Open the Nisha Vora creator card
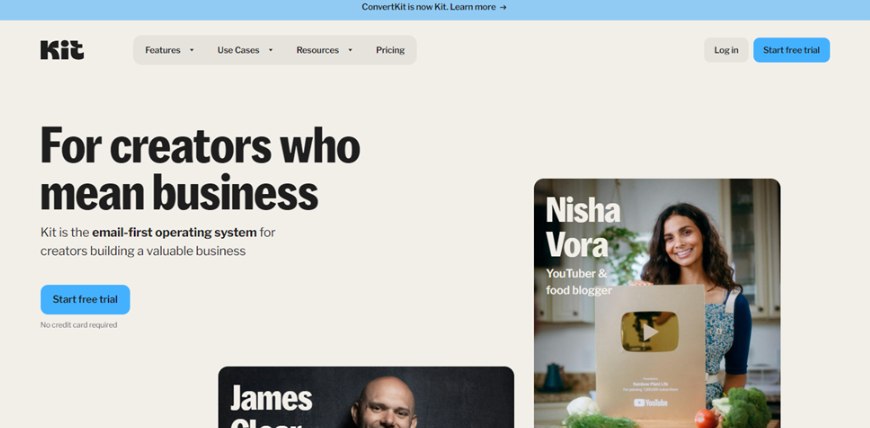 (x=657, y=303)
